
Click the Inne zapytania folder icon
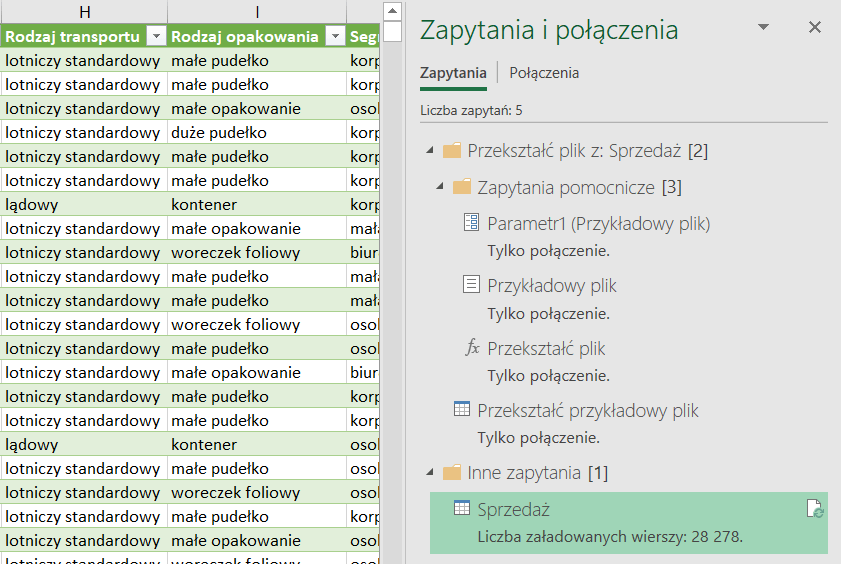pos(452,472)
